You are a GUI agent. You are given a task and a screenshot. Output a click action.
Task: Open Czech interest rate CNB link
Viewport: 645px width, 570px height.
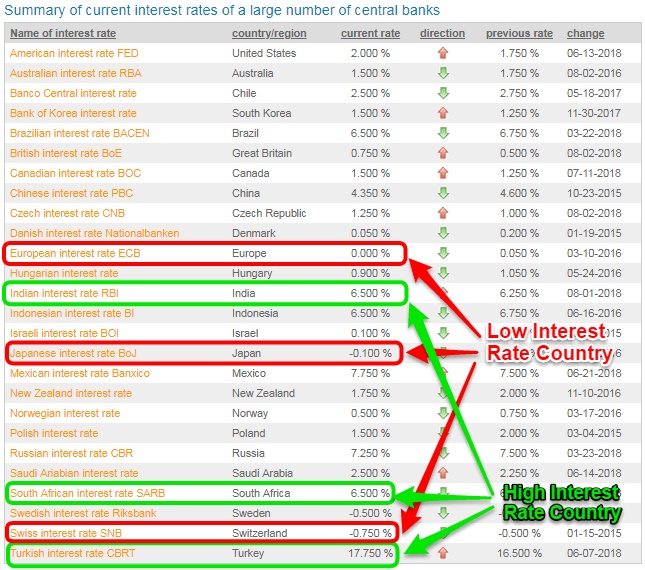[x=67, y=213]
